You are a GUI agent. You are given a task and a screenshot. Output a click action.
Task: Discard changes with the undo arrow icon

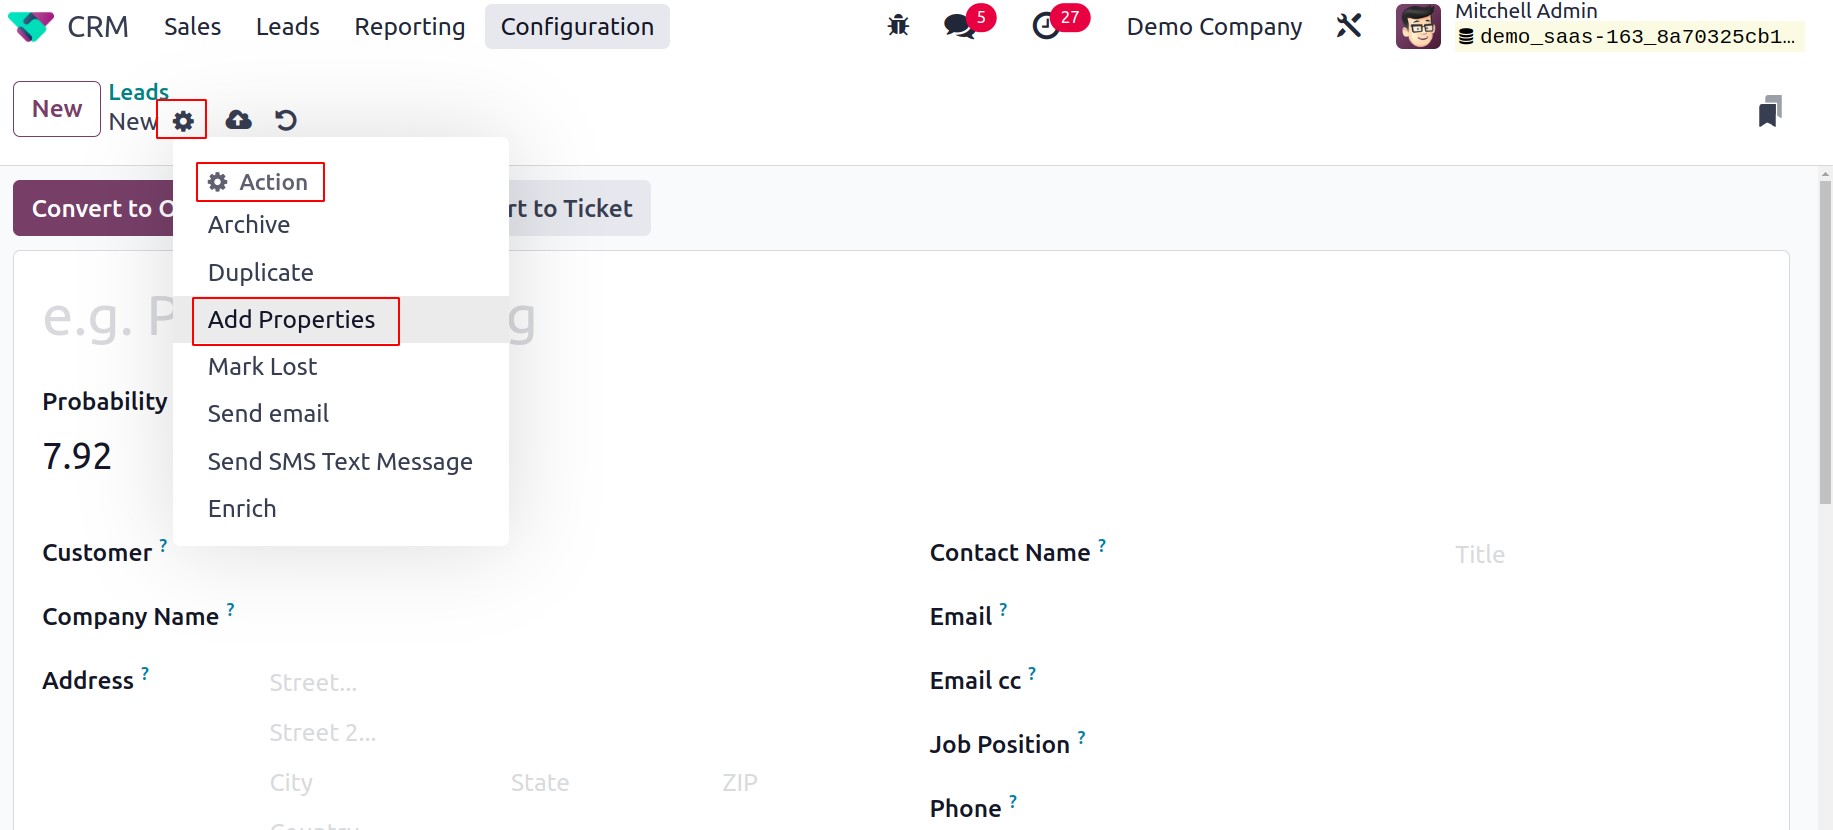pyautogui.click(x=286, y=120)
